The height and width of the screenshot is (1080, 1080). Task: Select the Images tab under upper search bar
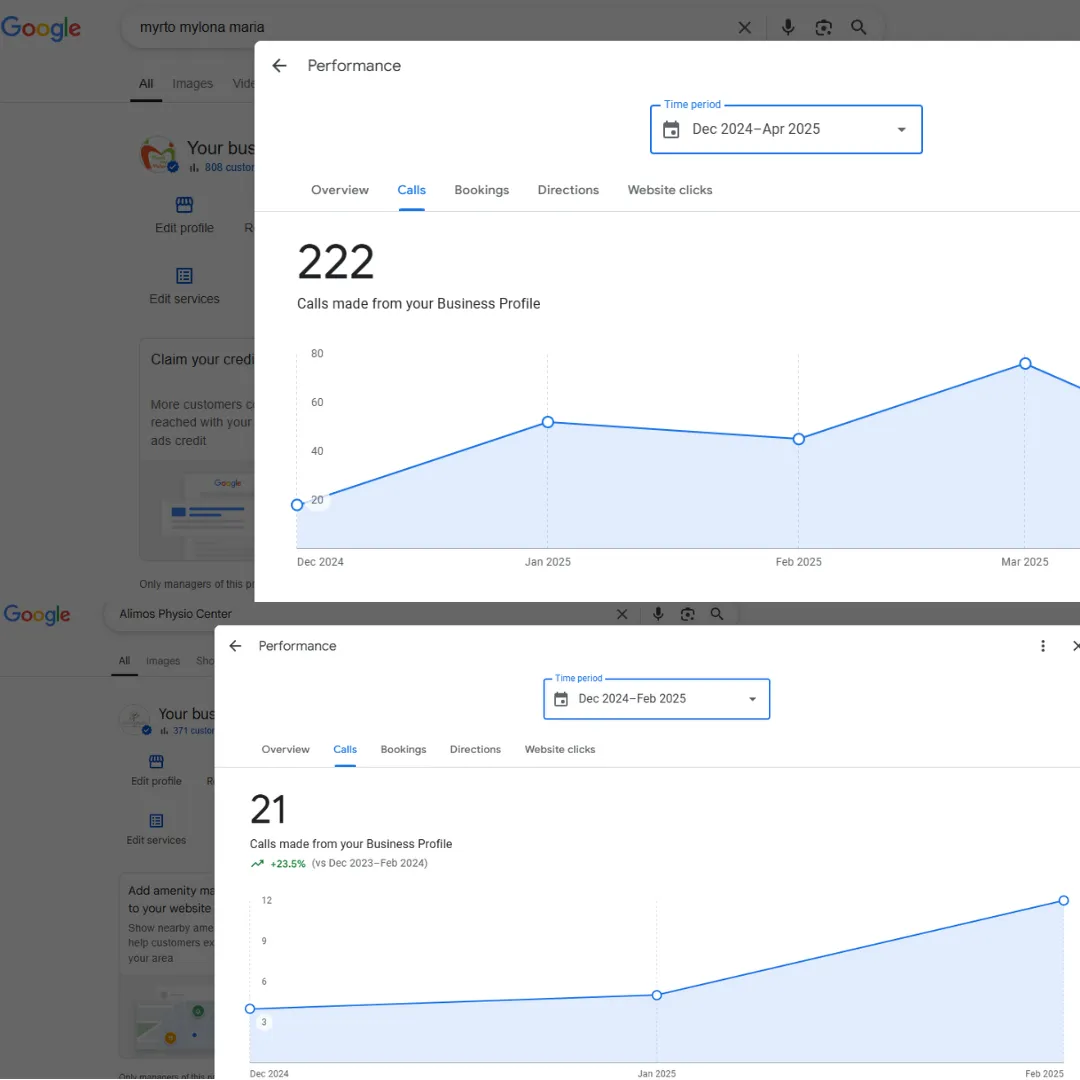click(x=192, y=83)
